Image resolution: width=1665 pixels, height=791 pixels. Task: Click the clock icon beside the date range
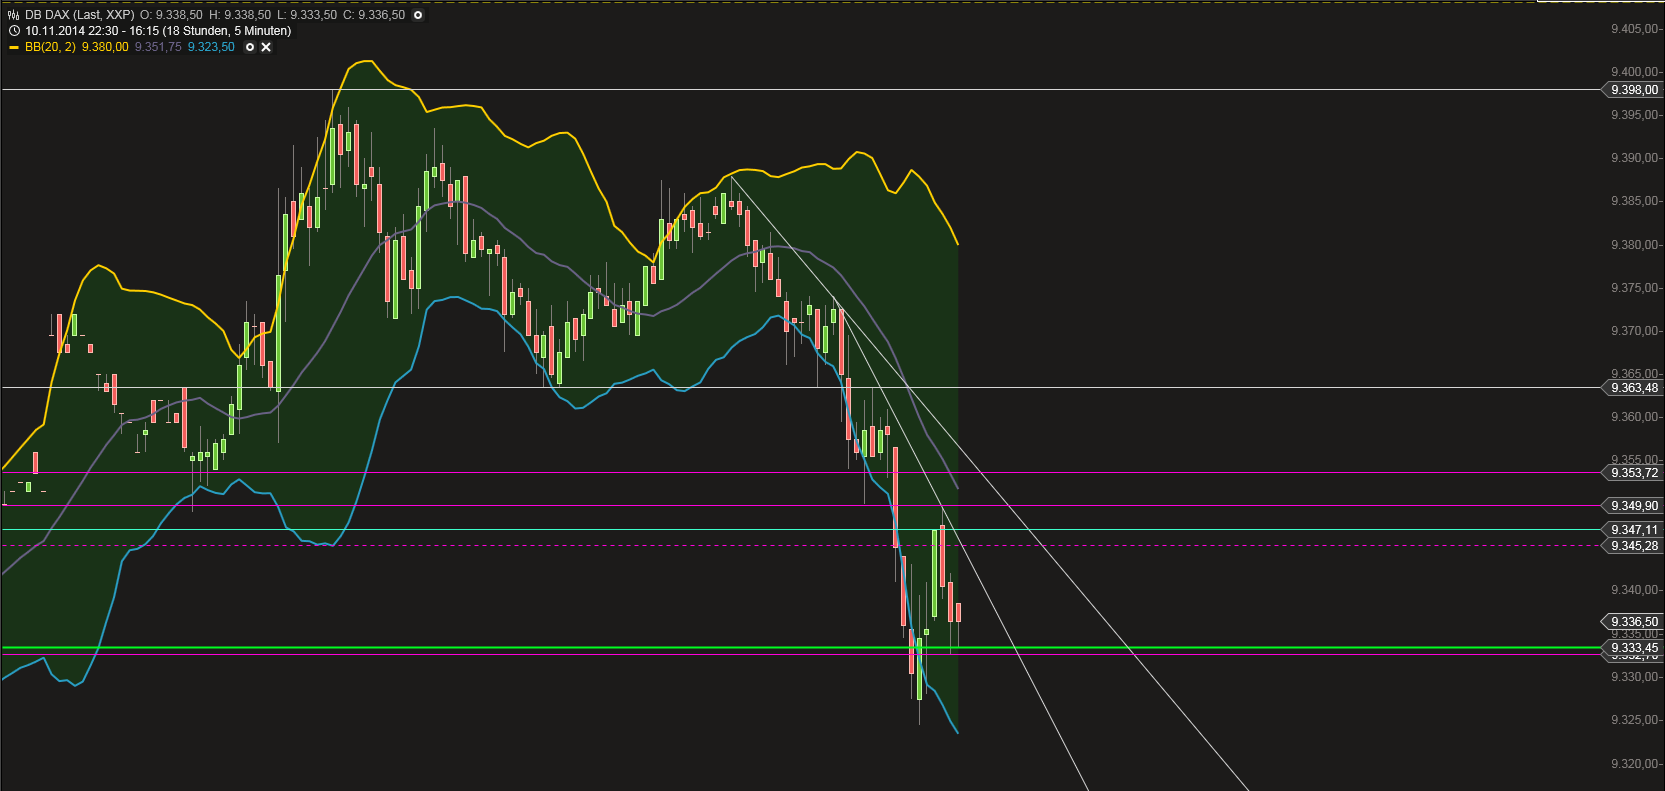point(14,31)
